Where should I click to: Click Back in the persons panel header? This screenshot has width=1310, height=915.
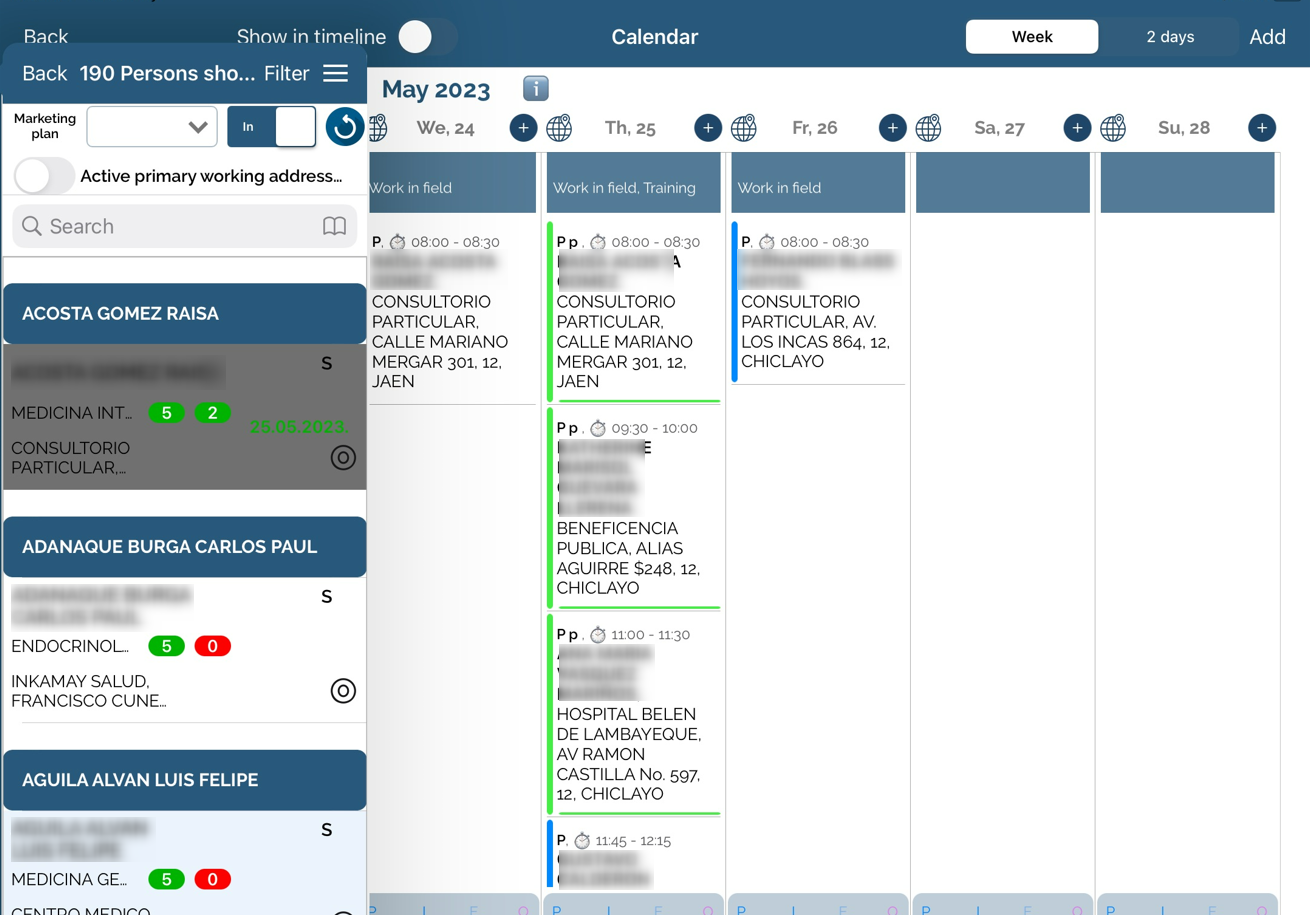coord(44,74)
